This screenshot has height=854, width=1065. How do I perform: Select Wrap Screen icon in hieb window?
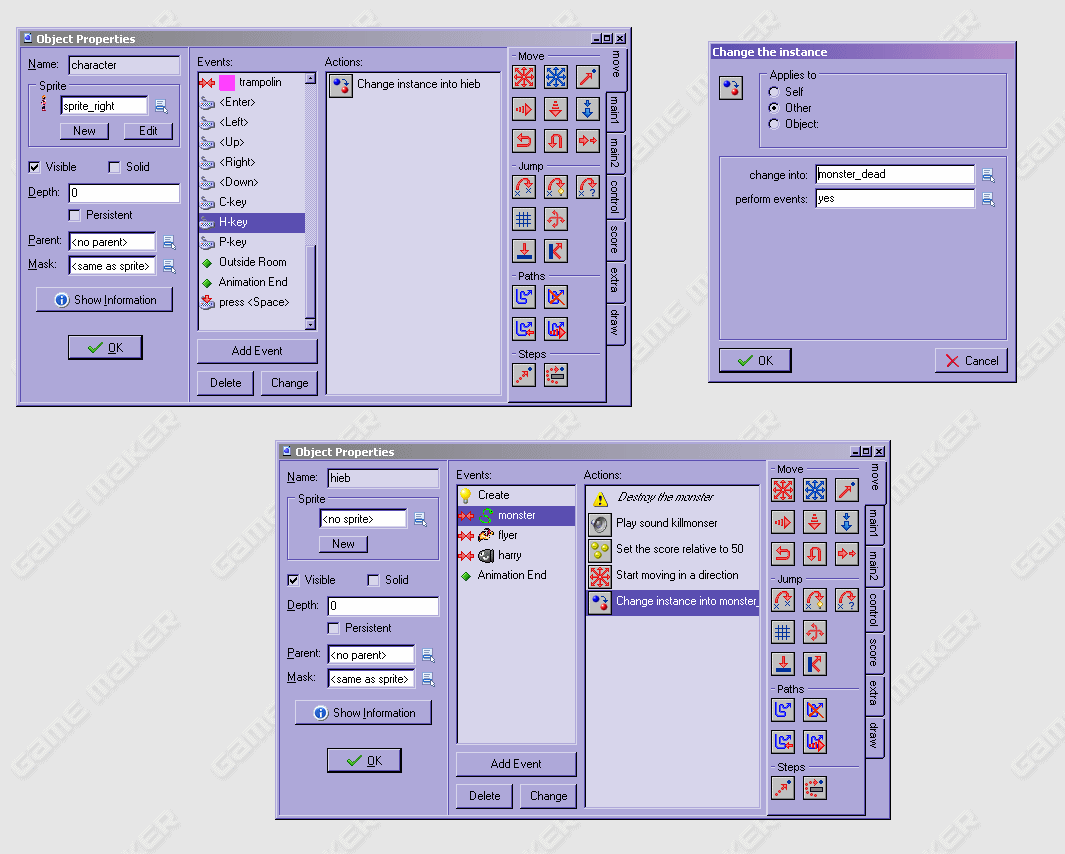(815, 631)
